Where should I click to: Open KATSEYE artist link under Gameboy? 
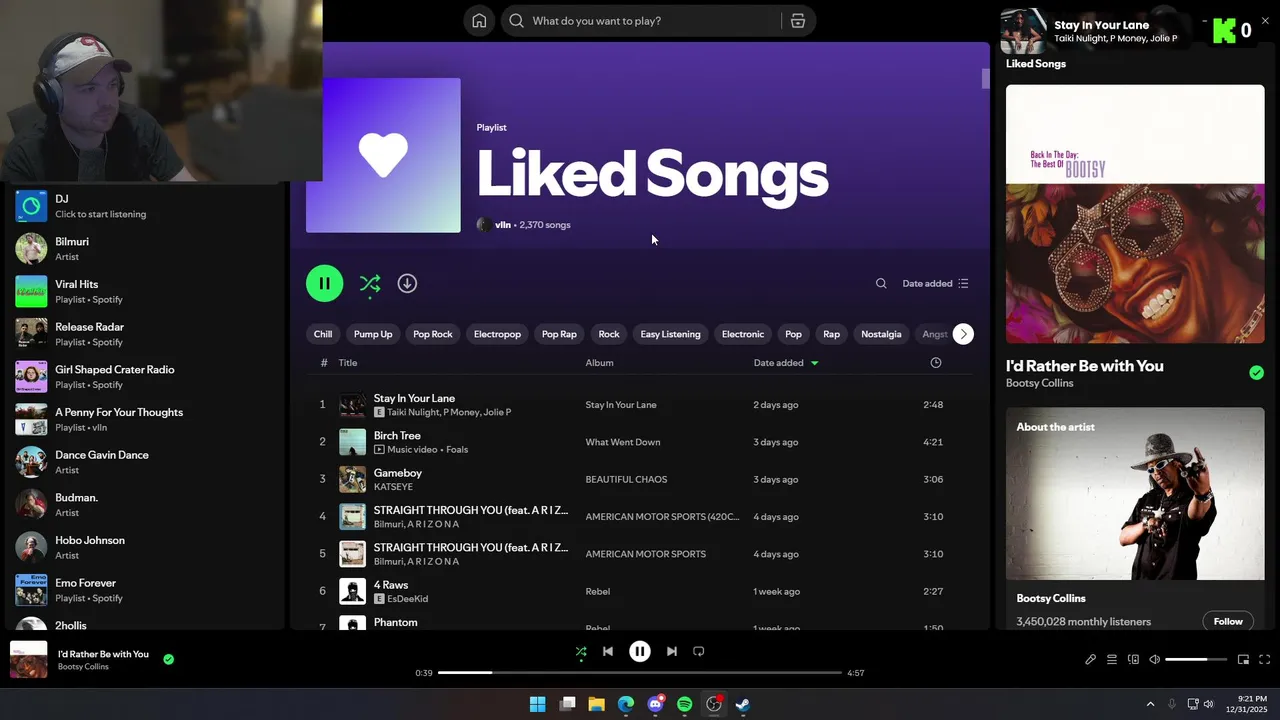point(393,487)
